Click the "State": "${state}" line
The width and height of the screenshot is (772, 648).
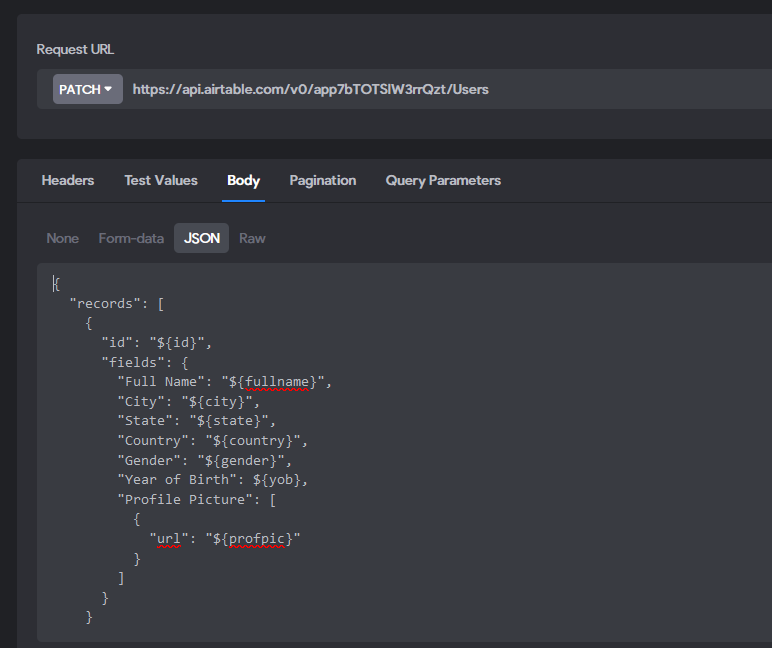pyautogui.click(x=196, y=421)
